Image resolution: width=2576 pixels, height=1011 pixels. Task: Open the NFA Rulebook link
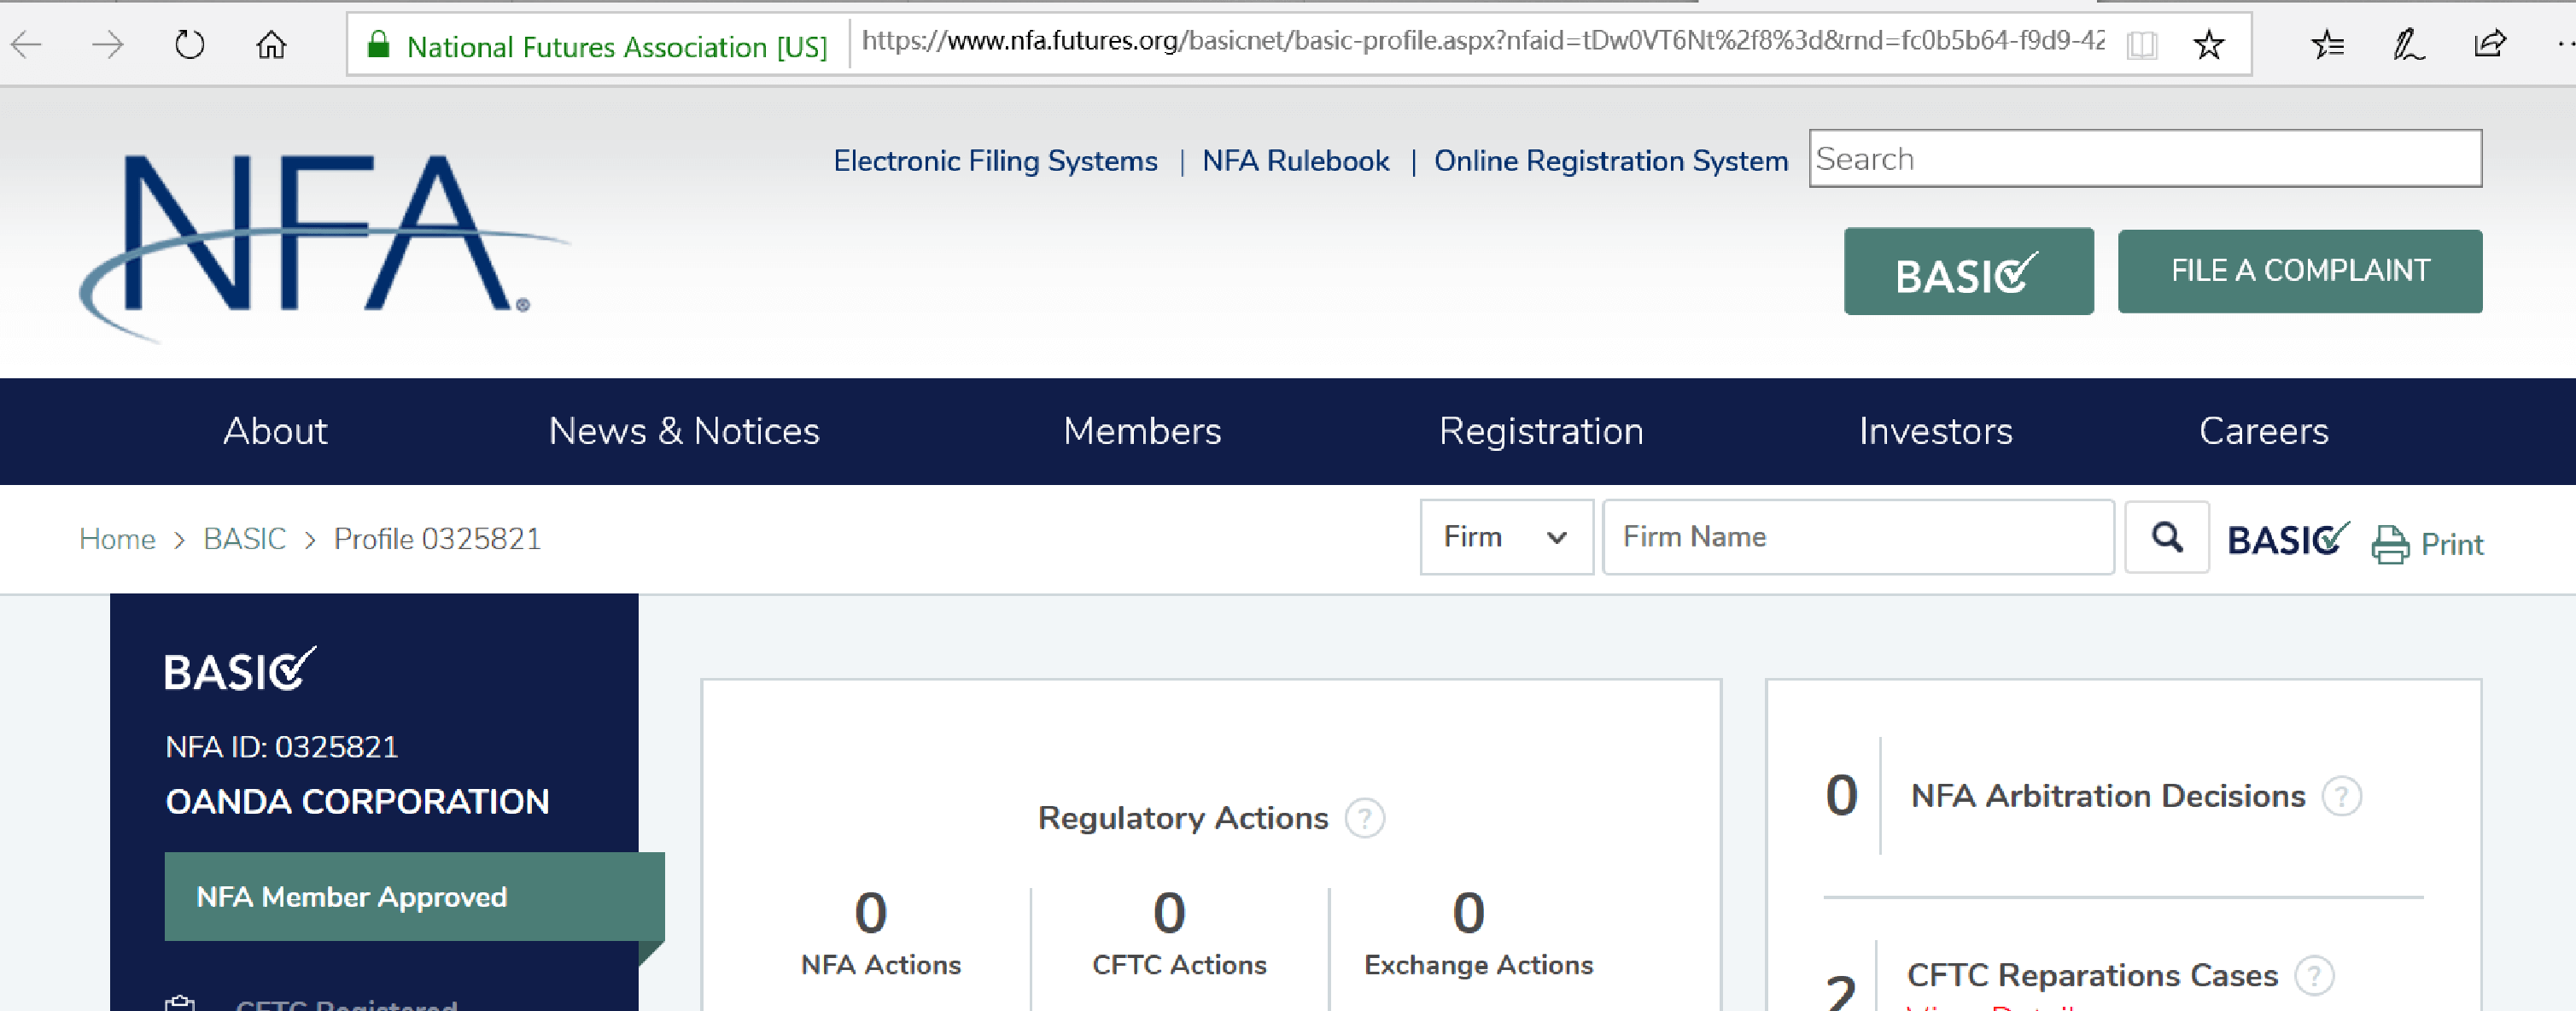[1295, 161]
